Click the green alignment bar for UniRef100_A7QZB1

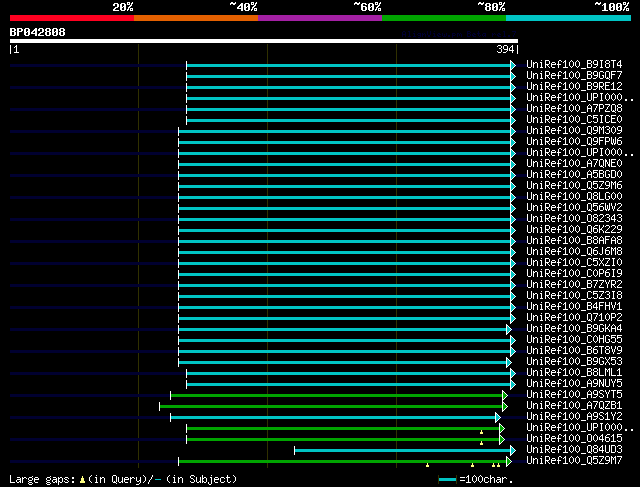(x=331, y=407)
